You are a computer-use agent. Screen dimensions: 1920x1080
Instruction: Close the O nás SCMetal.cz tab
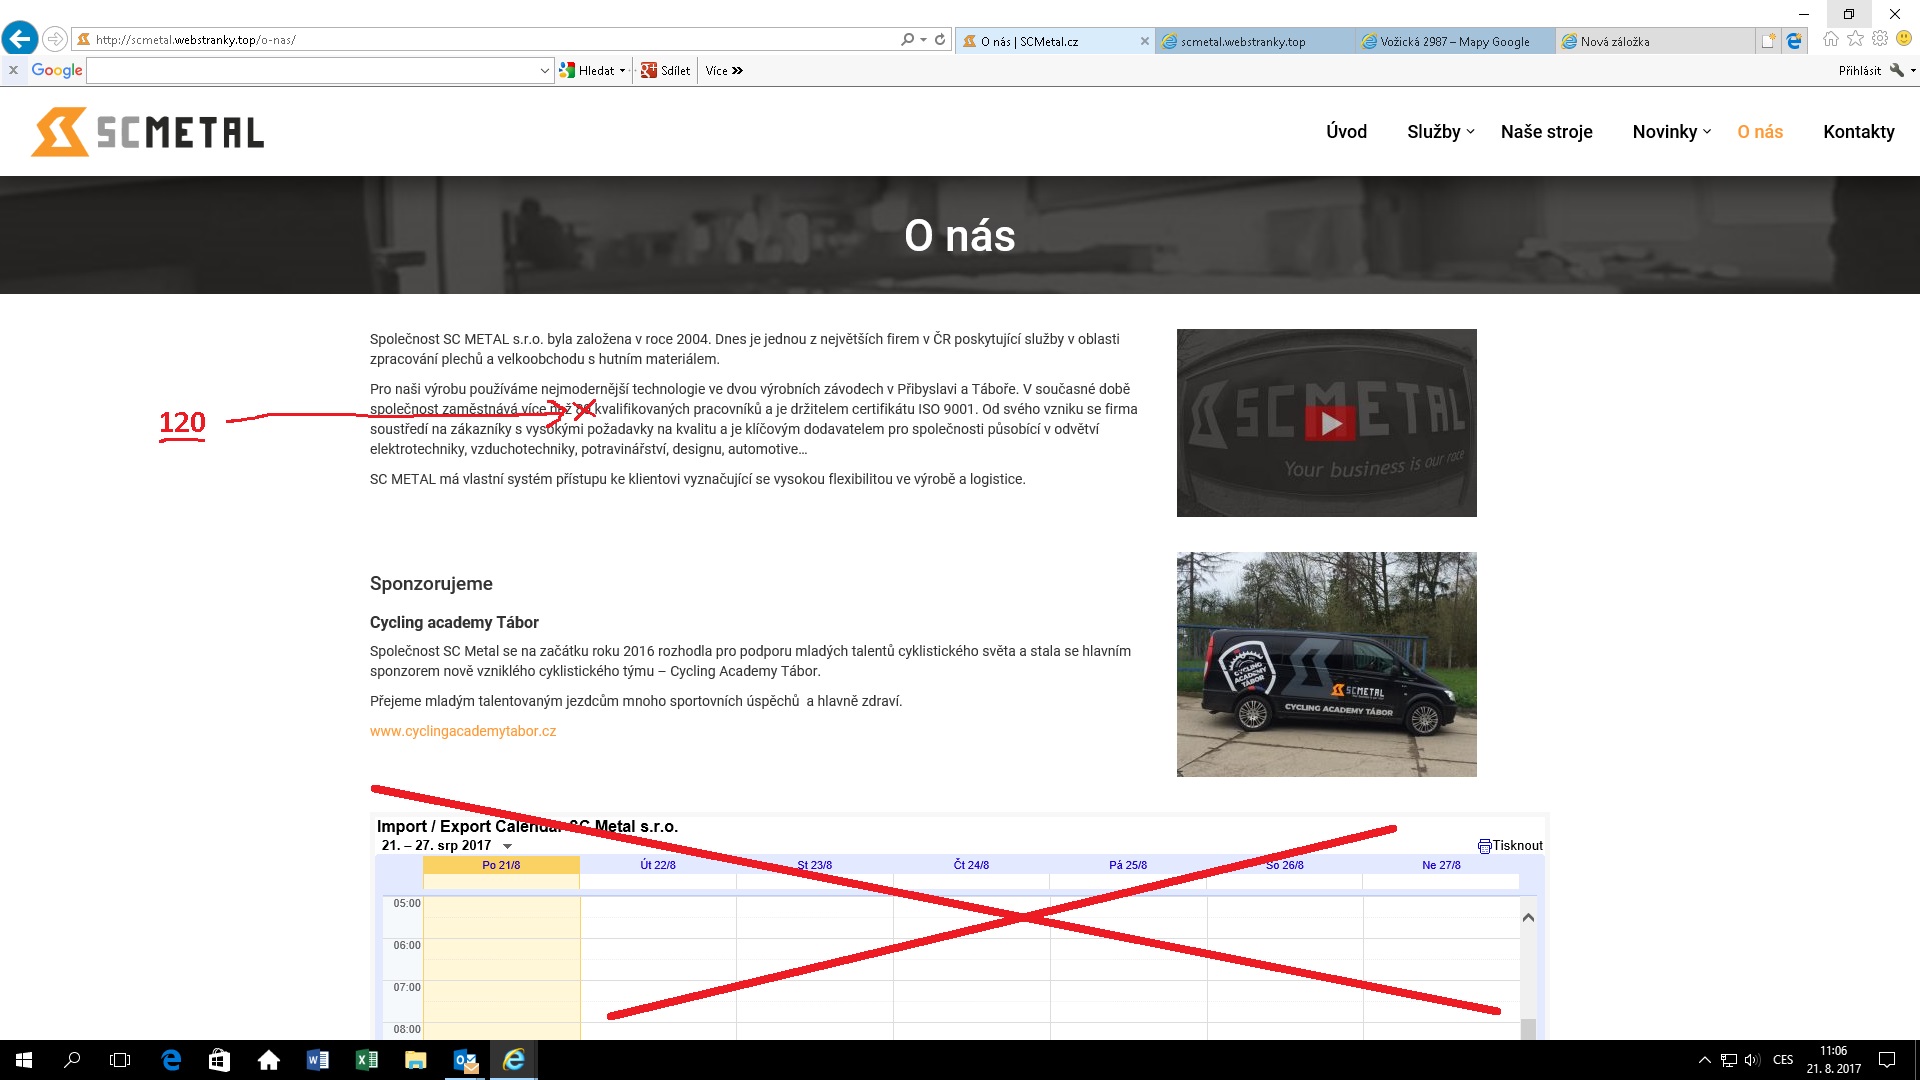[1145, 41]
